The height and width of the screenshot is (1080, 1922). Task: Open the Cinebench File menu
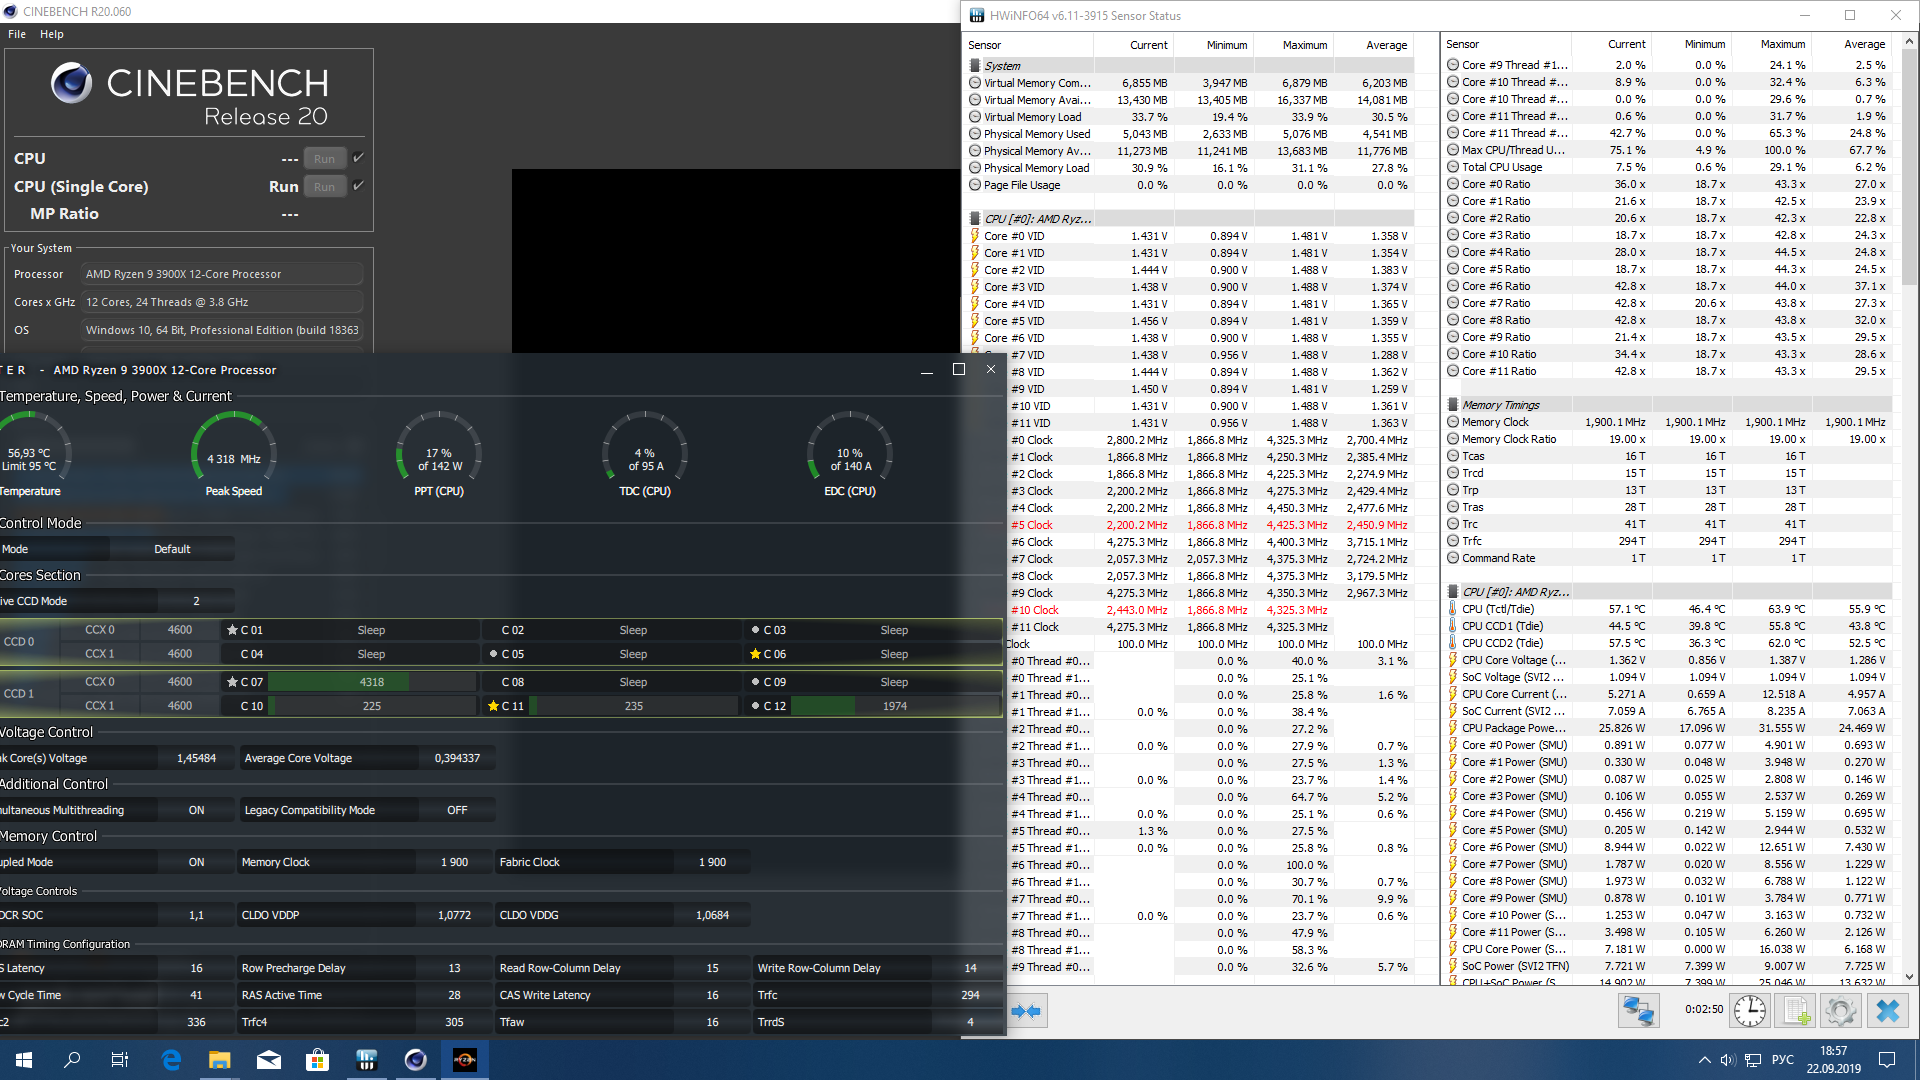tap(17, 34)
